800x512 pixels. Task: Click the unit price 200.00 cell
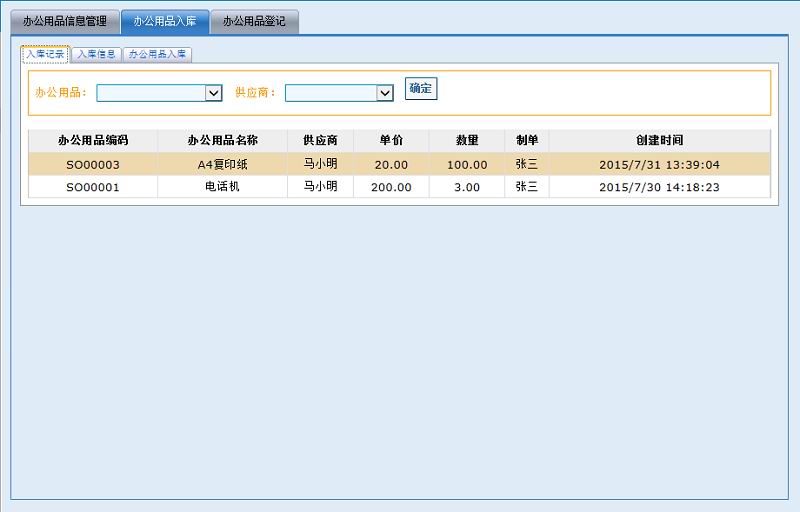pyautogui.click(x=391, y=187)
